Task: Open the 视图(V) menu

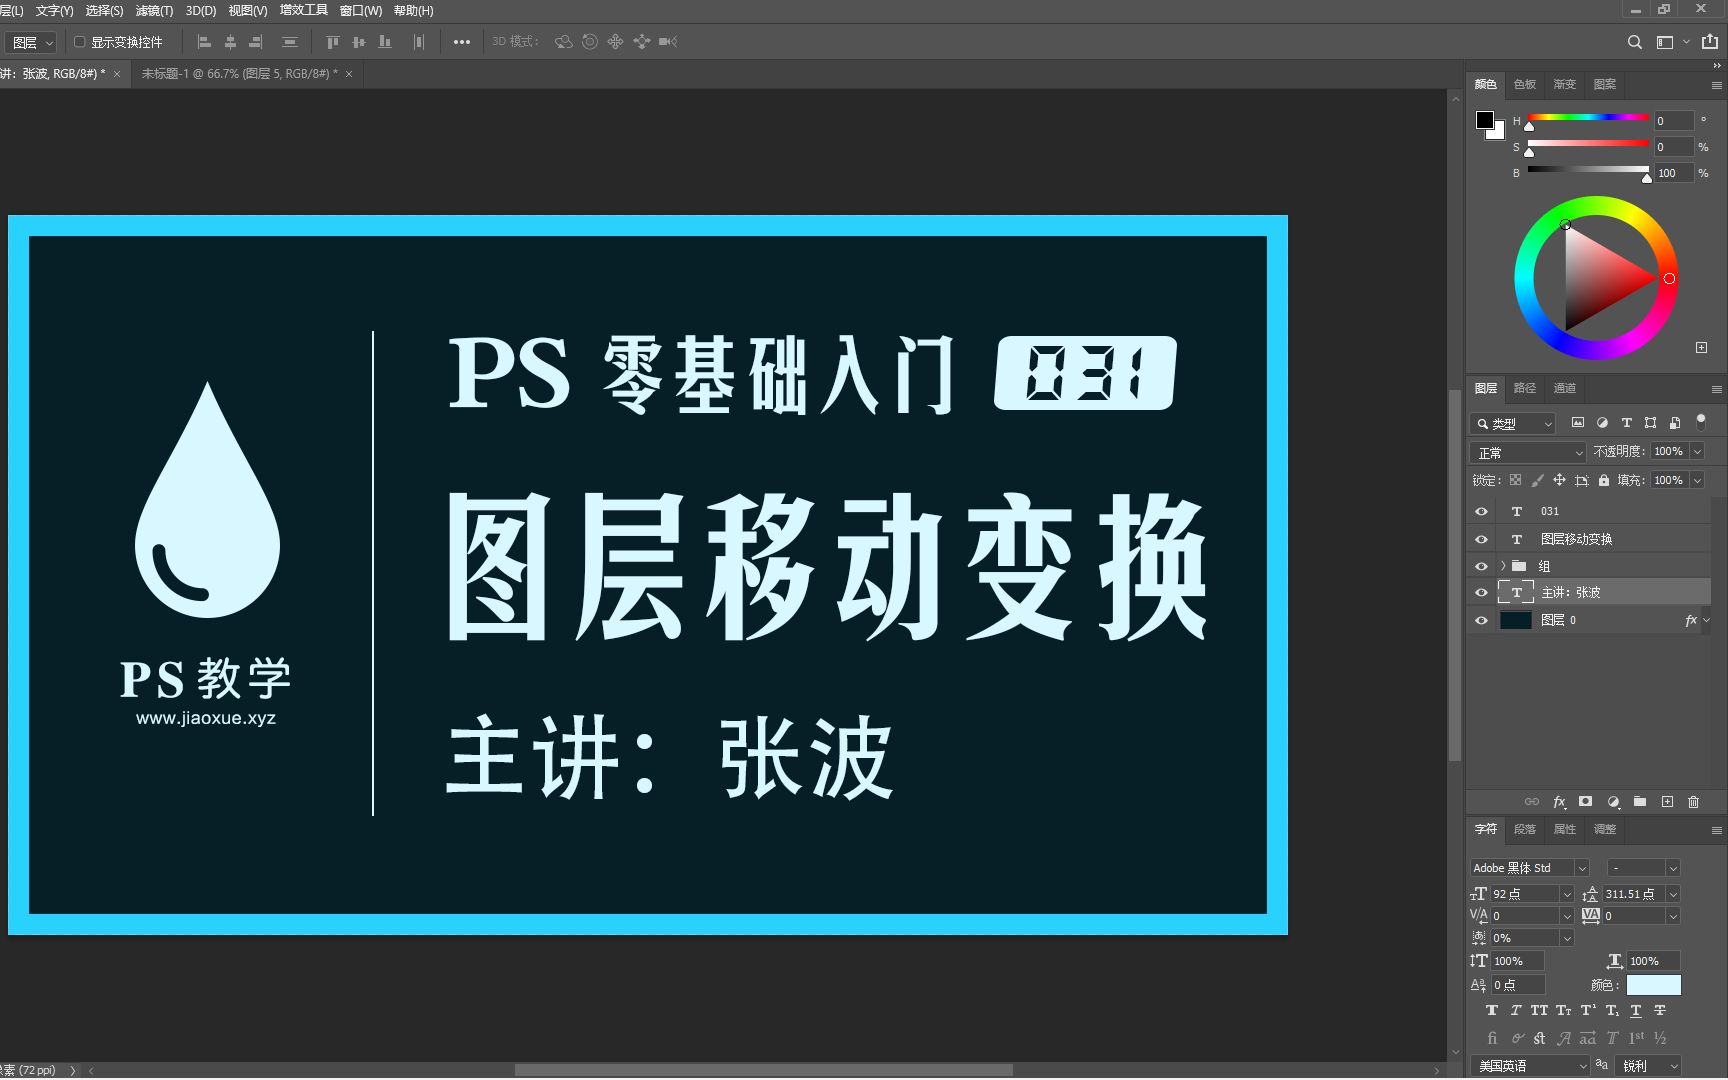Action: tap(248, 11)
